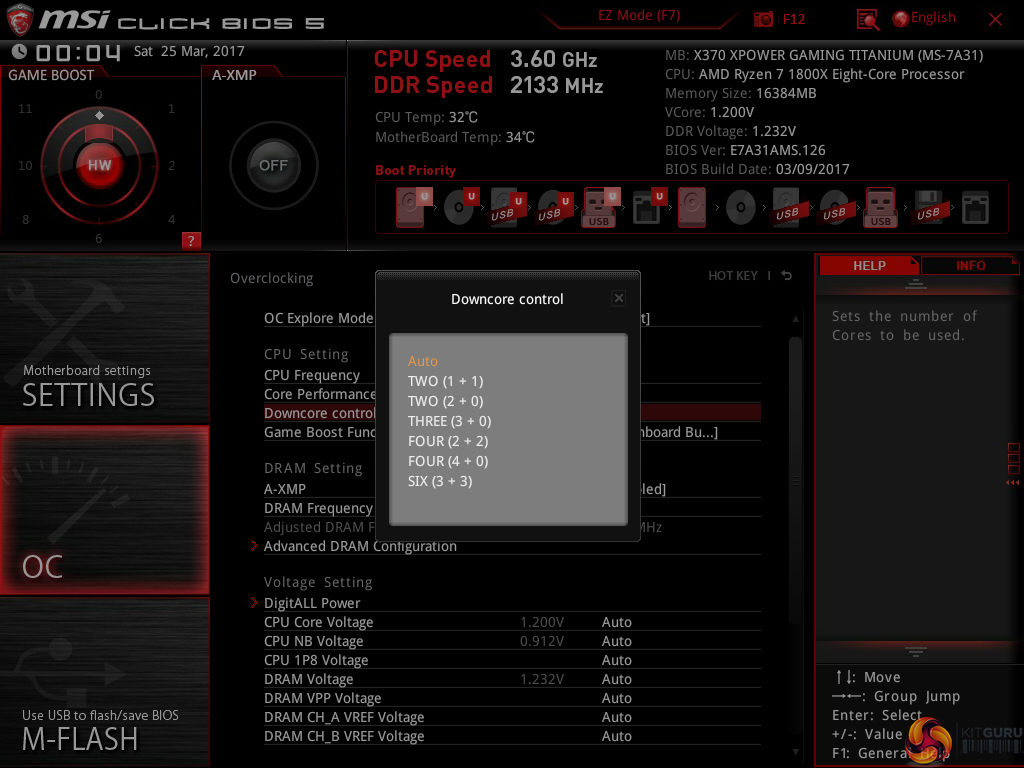The image size is (1024, 768).
Task: Select the legacy CD/DVD boot icon
Action: (x=741, y=208)
